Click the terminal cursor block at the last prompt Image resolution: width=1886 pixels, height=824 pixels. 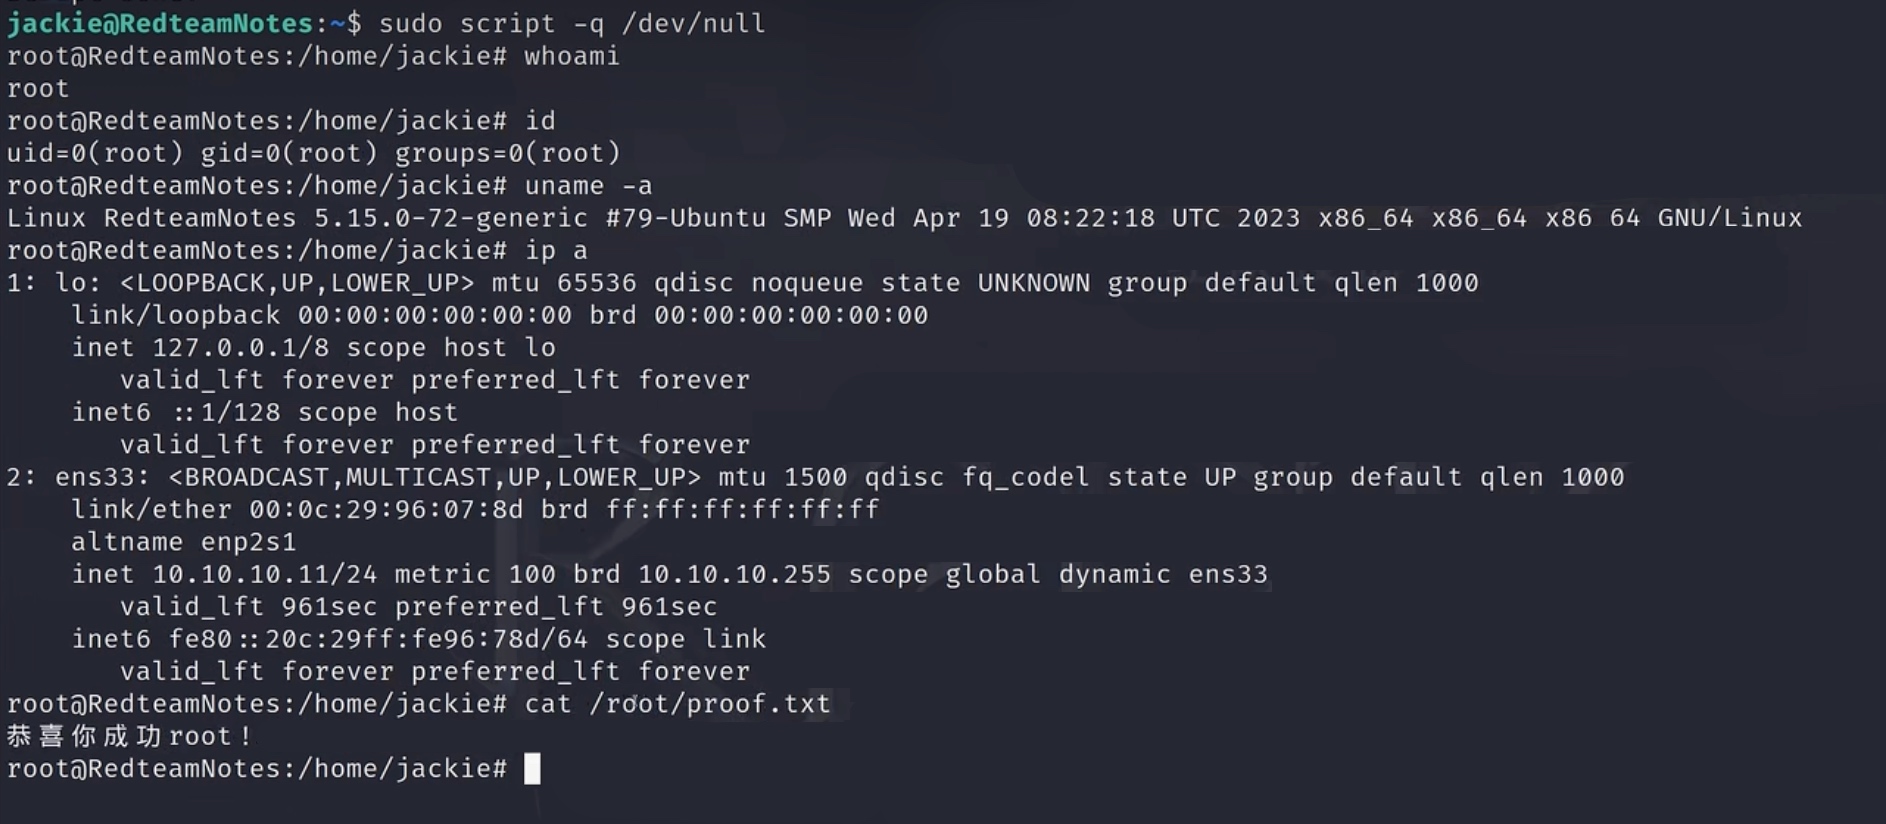tap(532, 768)
